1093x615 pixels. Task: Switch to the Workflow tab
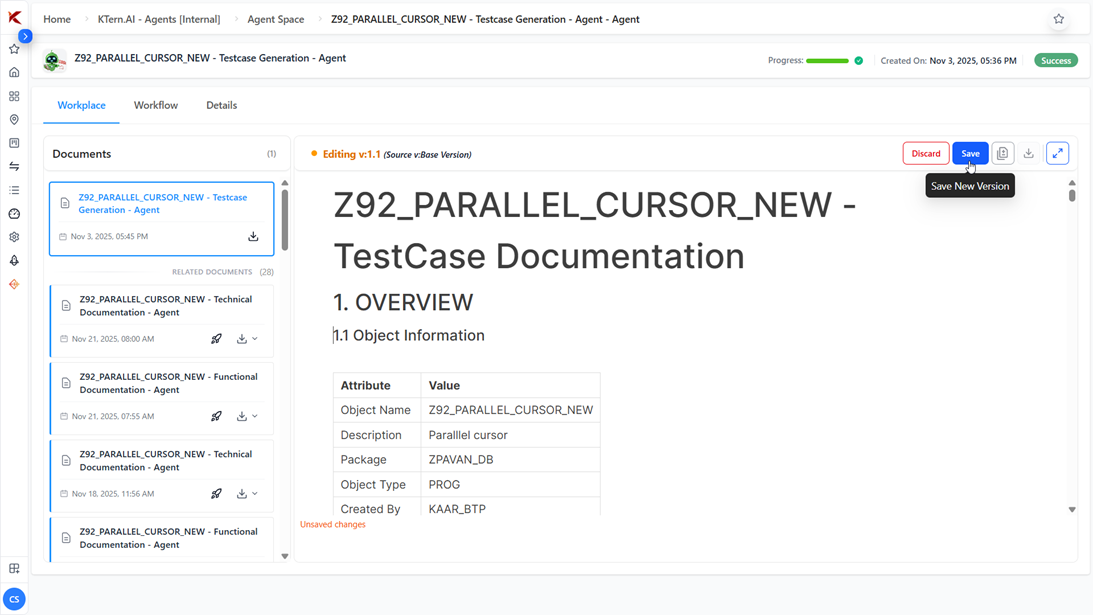click(x=156, y=105)
